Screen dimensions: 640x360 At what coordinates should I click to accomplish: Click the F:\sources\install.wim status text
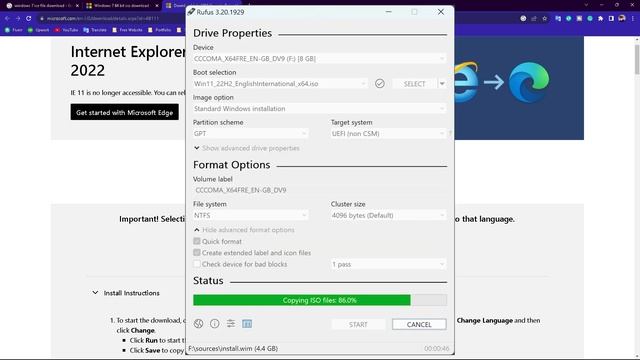click(x=233, y=349)
